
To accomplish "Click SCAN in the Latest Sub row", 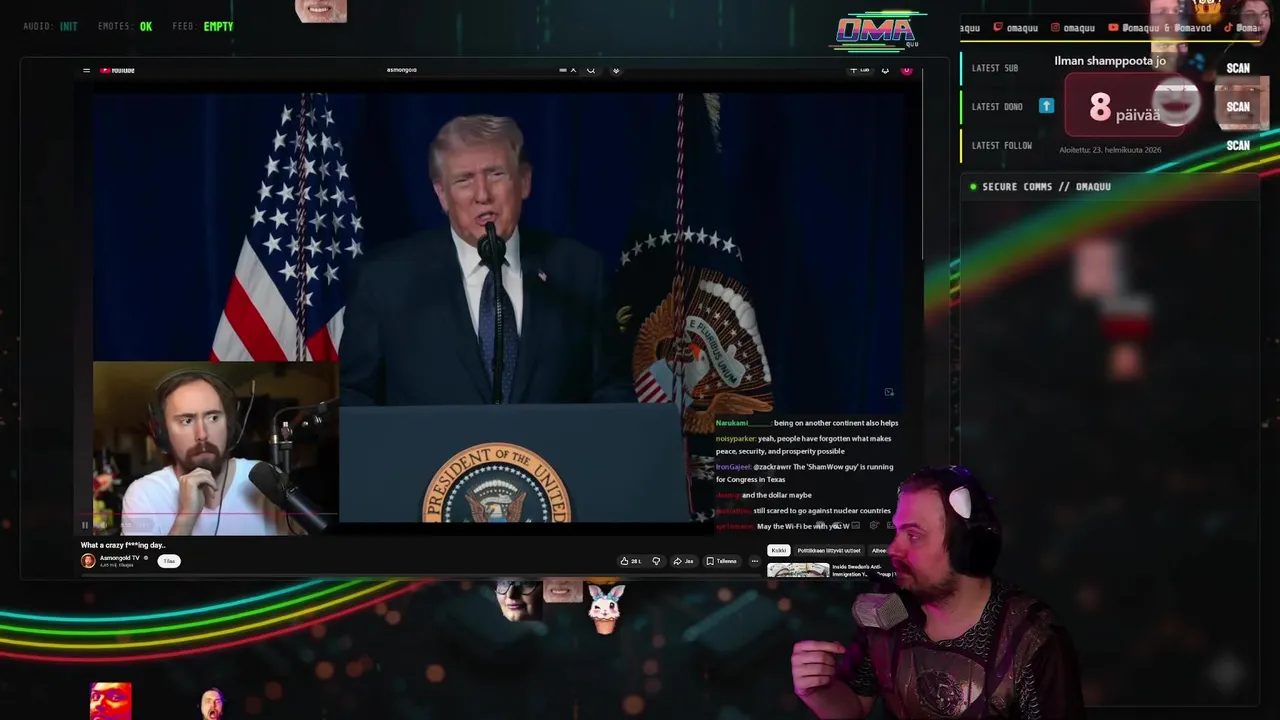I will click(x=1238, y=68).
